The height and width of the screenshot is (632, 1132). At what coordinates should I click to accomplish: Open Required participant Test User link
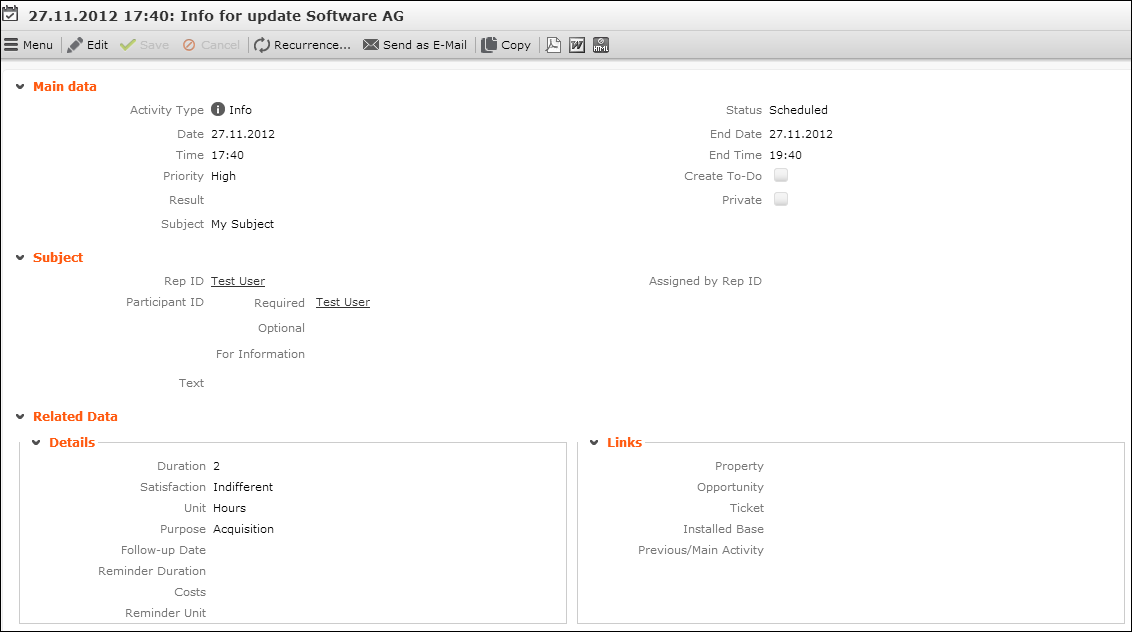point(342,302)
